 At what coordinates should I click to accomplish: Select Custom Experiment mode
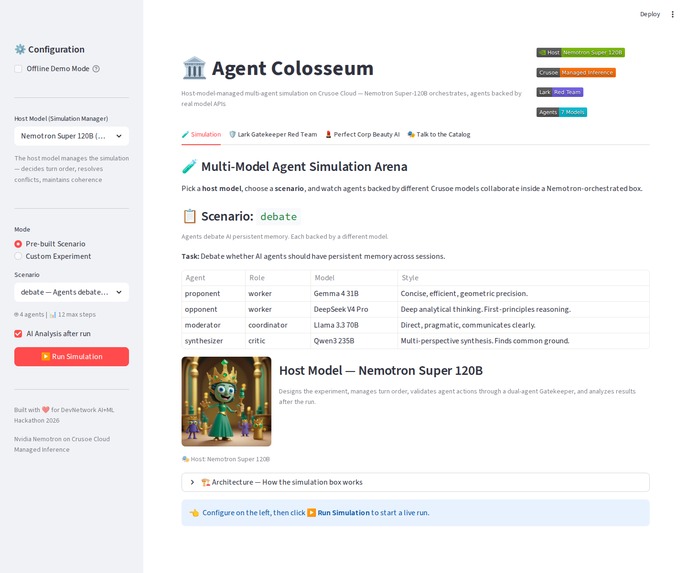tap(18, 256)
